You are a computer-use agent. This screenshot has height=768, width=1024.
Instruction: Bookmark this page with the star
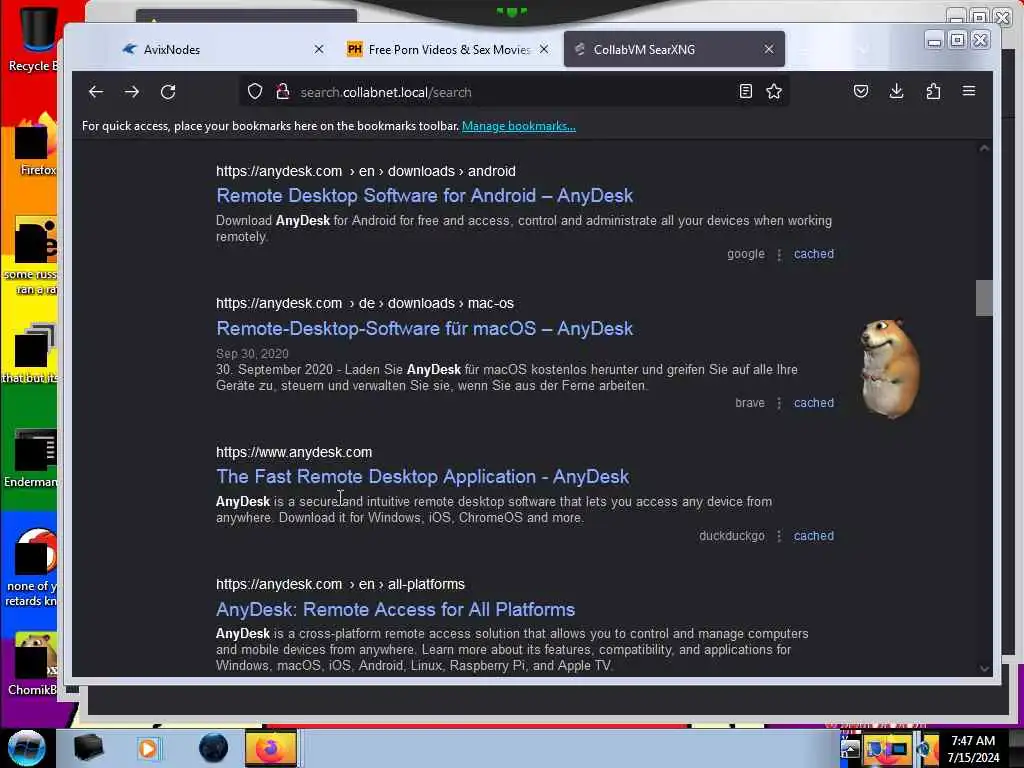774,91
